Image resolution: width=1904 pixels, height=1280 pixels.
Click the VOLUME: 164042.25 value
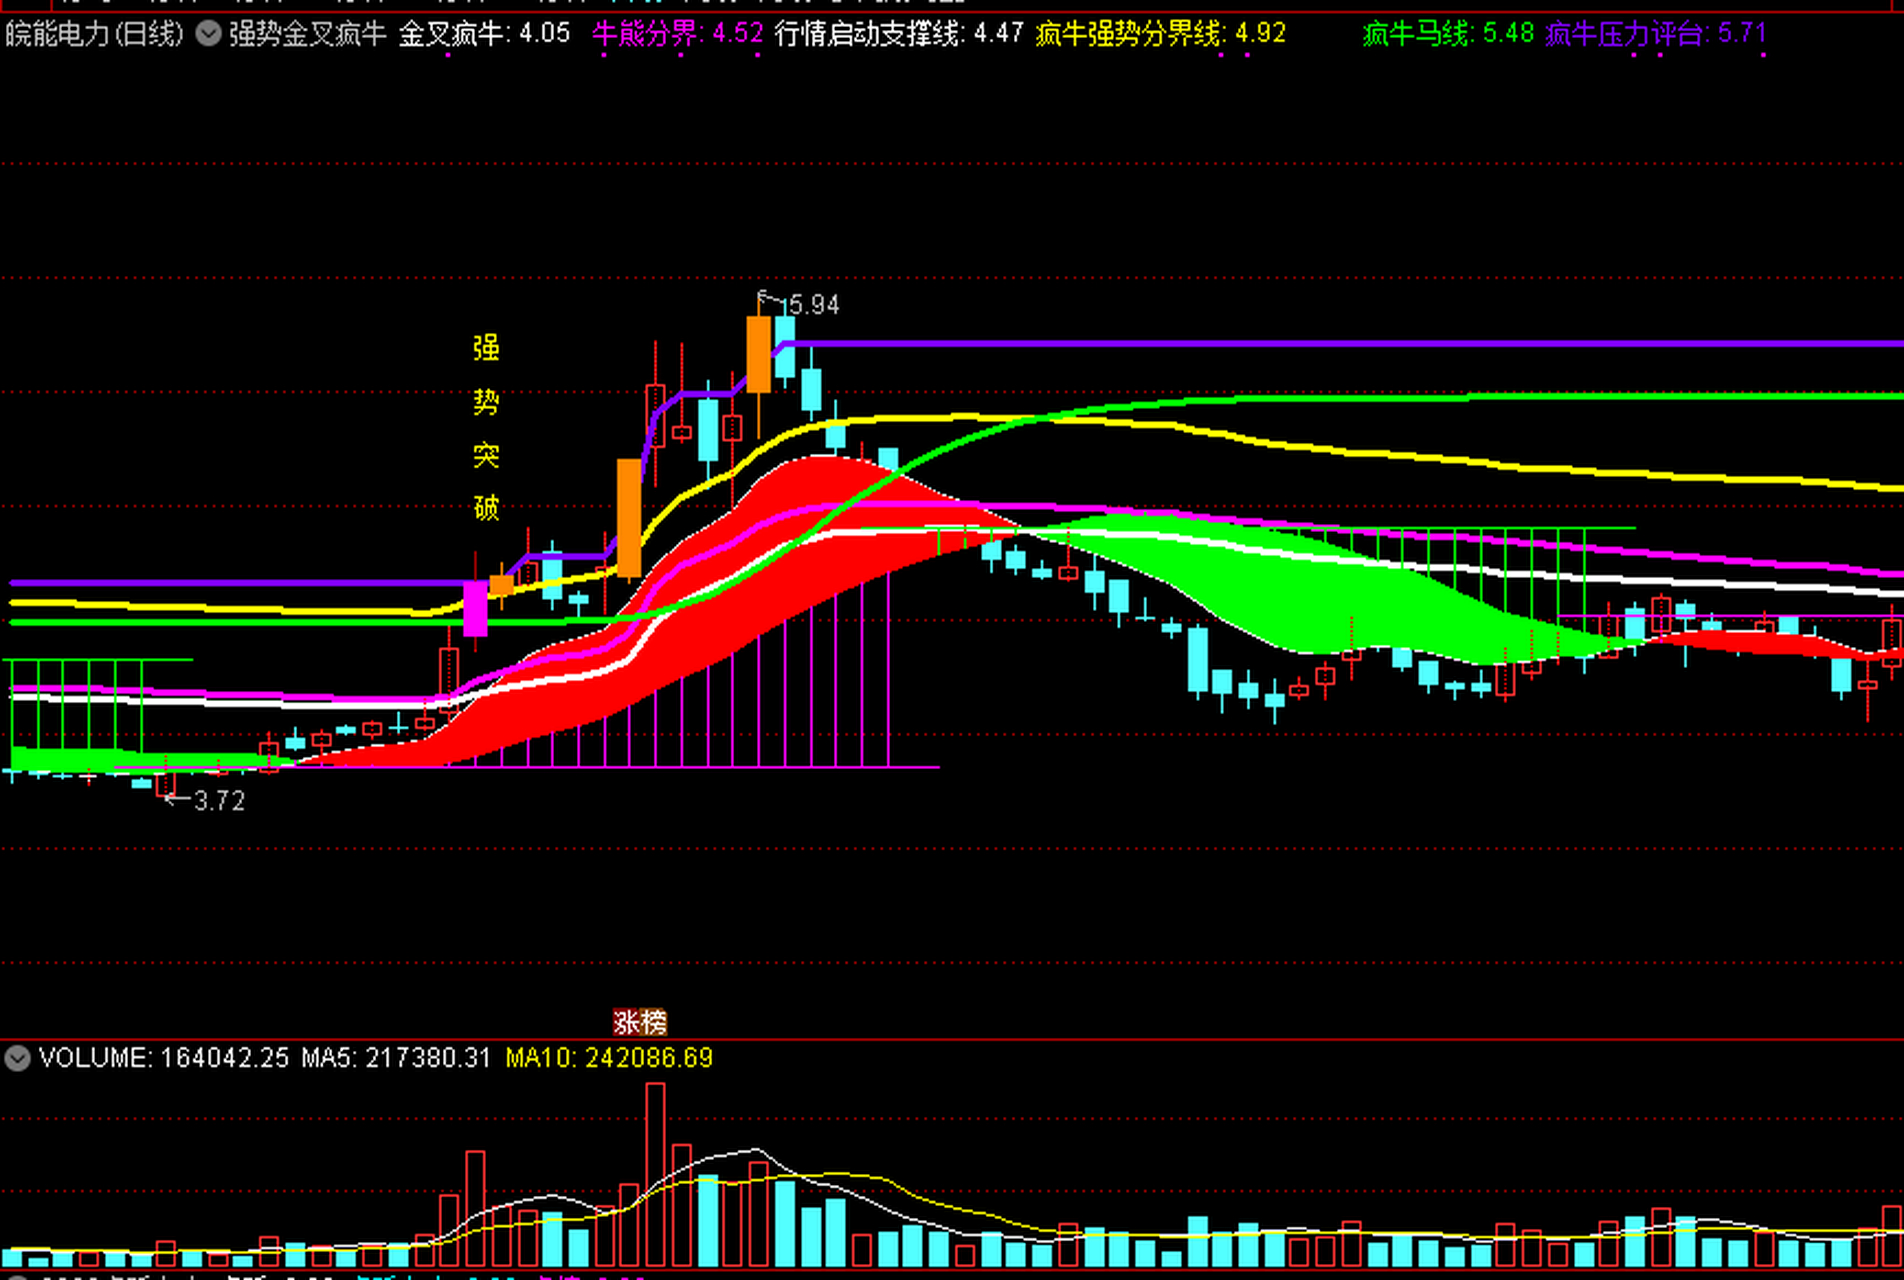tap(164, 1058)
